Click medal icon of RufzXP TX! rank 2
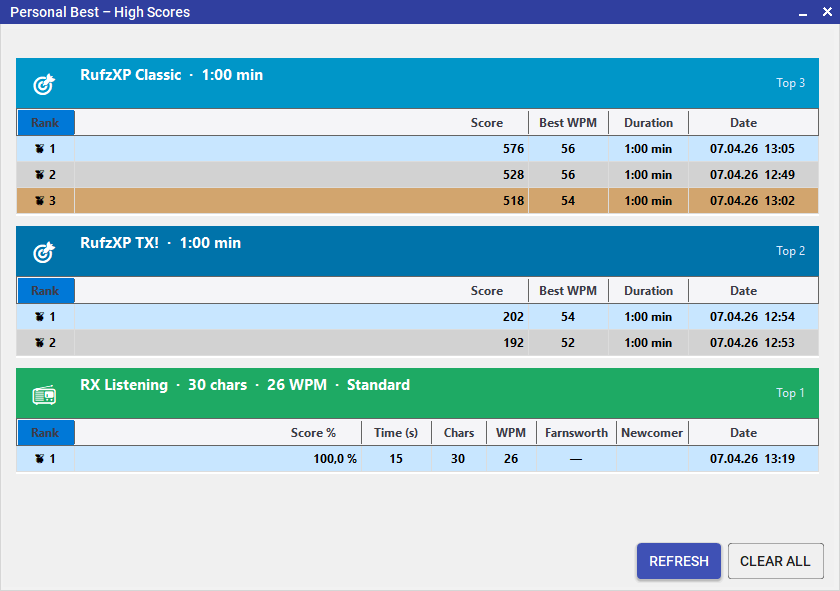Image resolution: width=840 pixels, height=591 pixels. point(39,343)
